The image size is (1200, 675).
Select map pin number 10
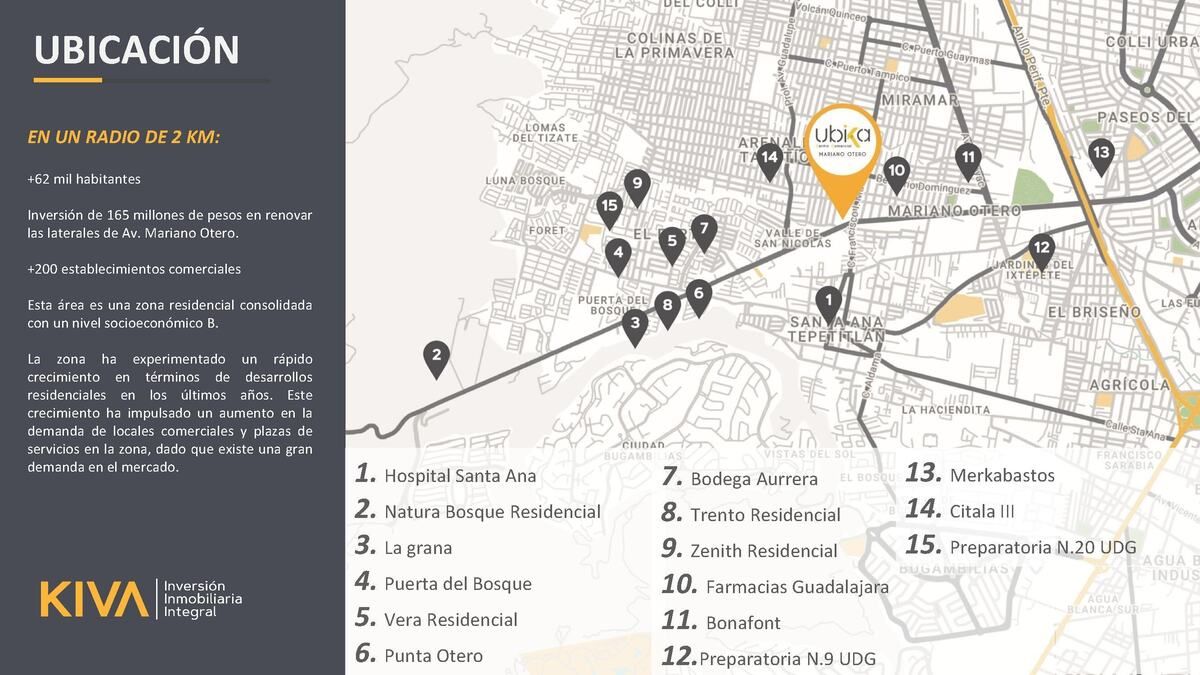pyautogui.click(x=896, y=175)
